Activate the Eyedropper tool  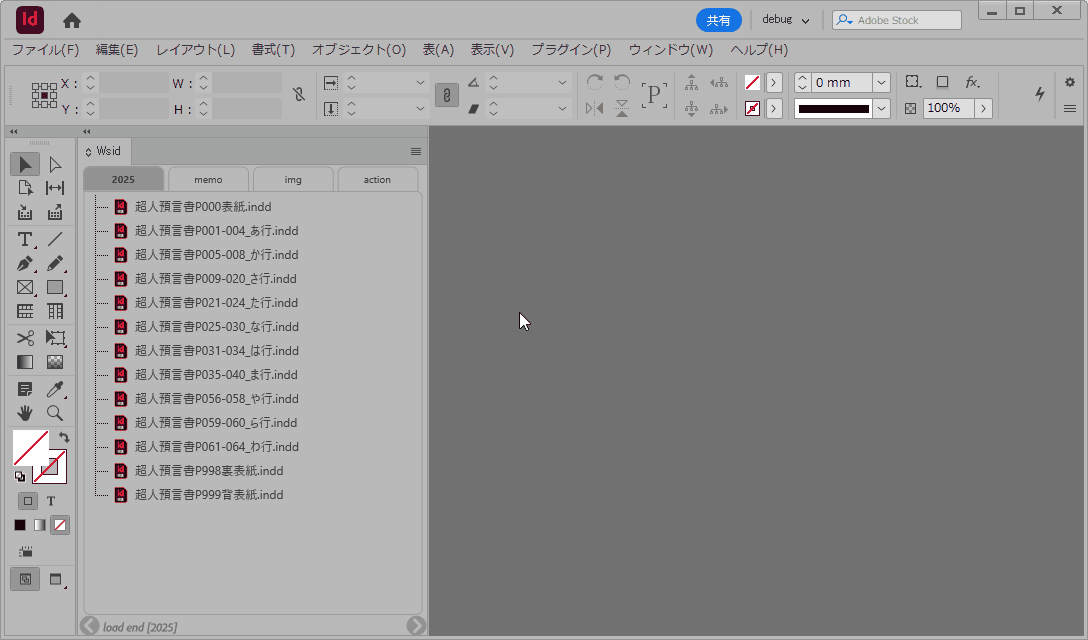click(x=55, y=389)
